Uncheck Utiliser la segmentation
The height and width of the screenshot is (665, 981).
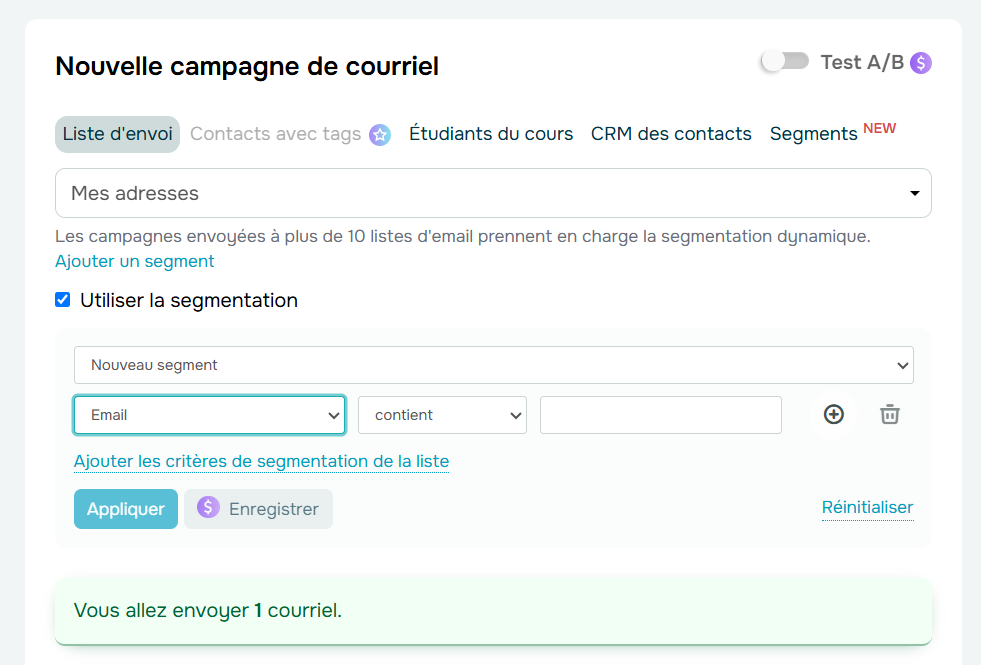63,299
